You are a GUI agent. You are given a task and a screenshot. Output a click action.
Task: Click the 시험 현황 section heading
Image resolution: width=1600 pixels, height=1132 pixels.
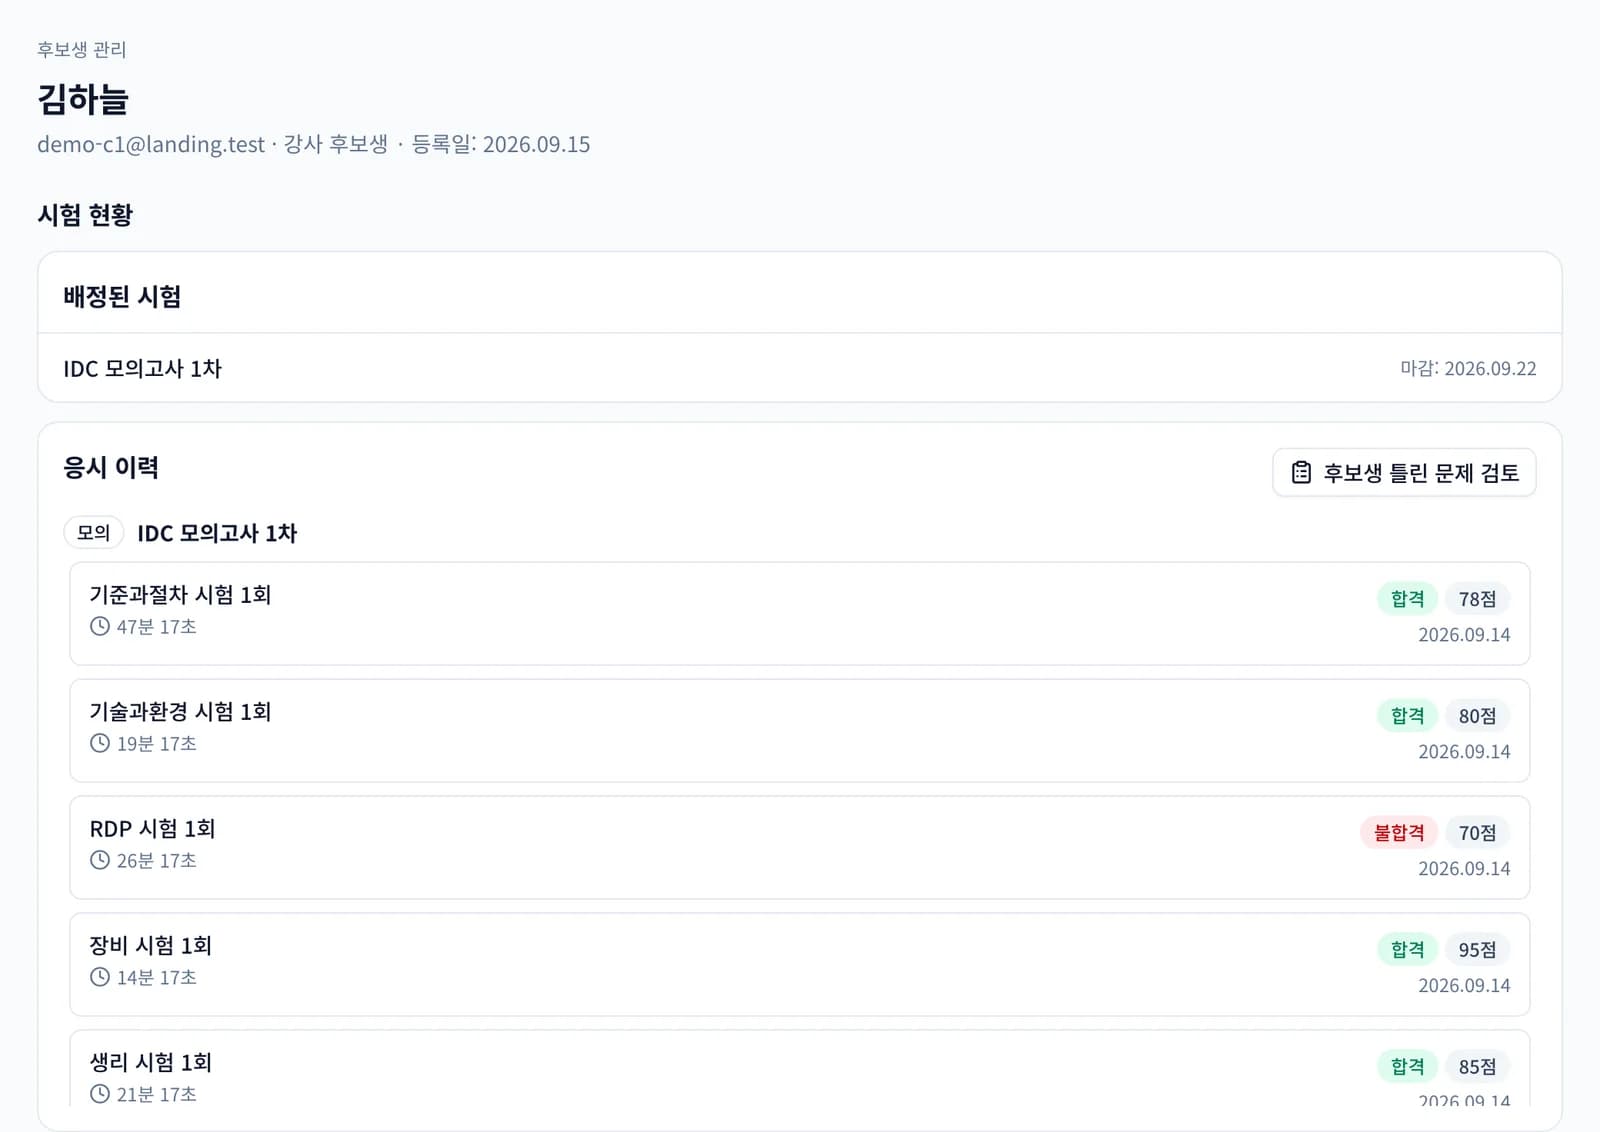[85, 215]
